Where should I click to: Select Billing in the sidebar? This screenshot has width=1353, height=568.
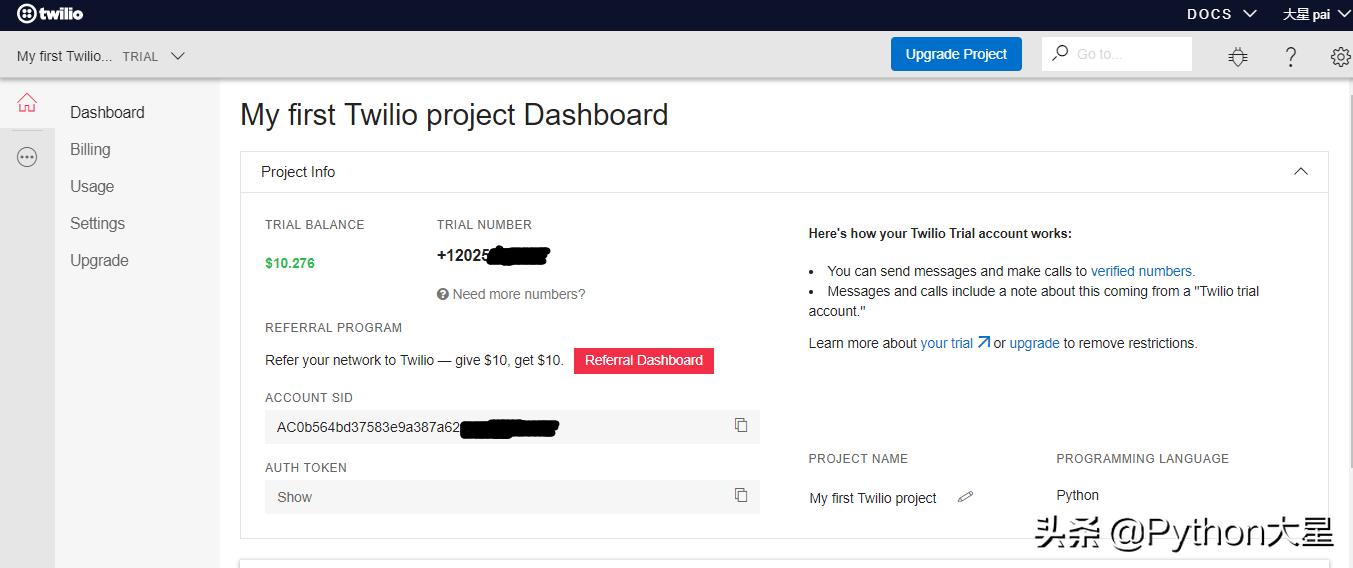90,149
